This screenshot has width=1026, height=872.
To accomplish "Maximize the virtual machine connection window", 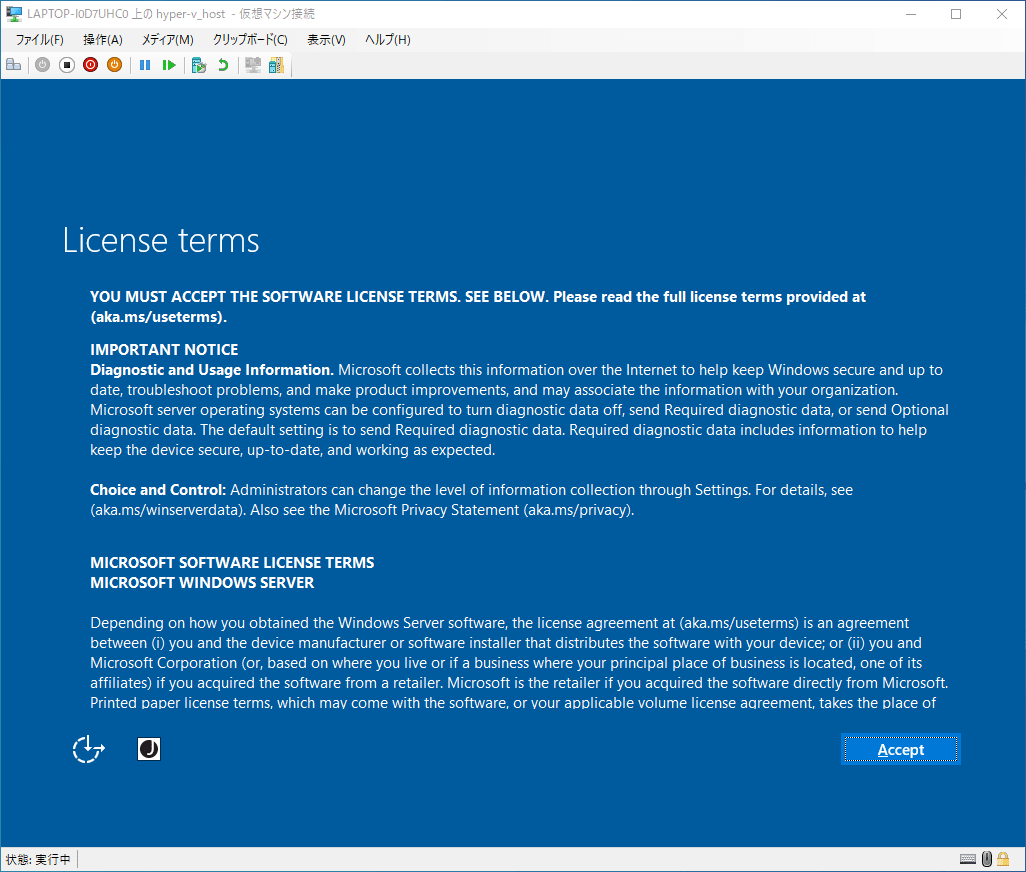I will tap(956, 14).
